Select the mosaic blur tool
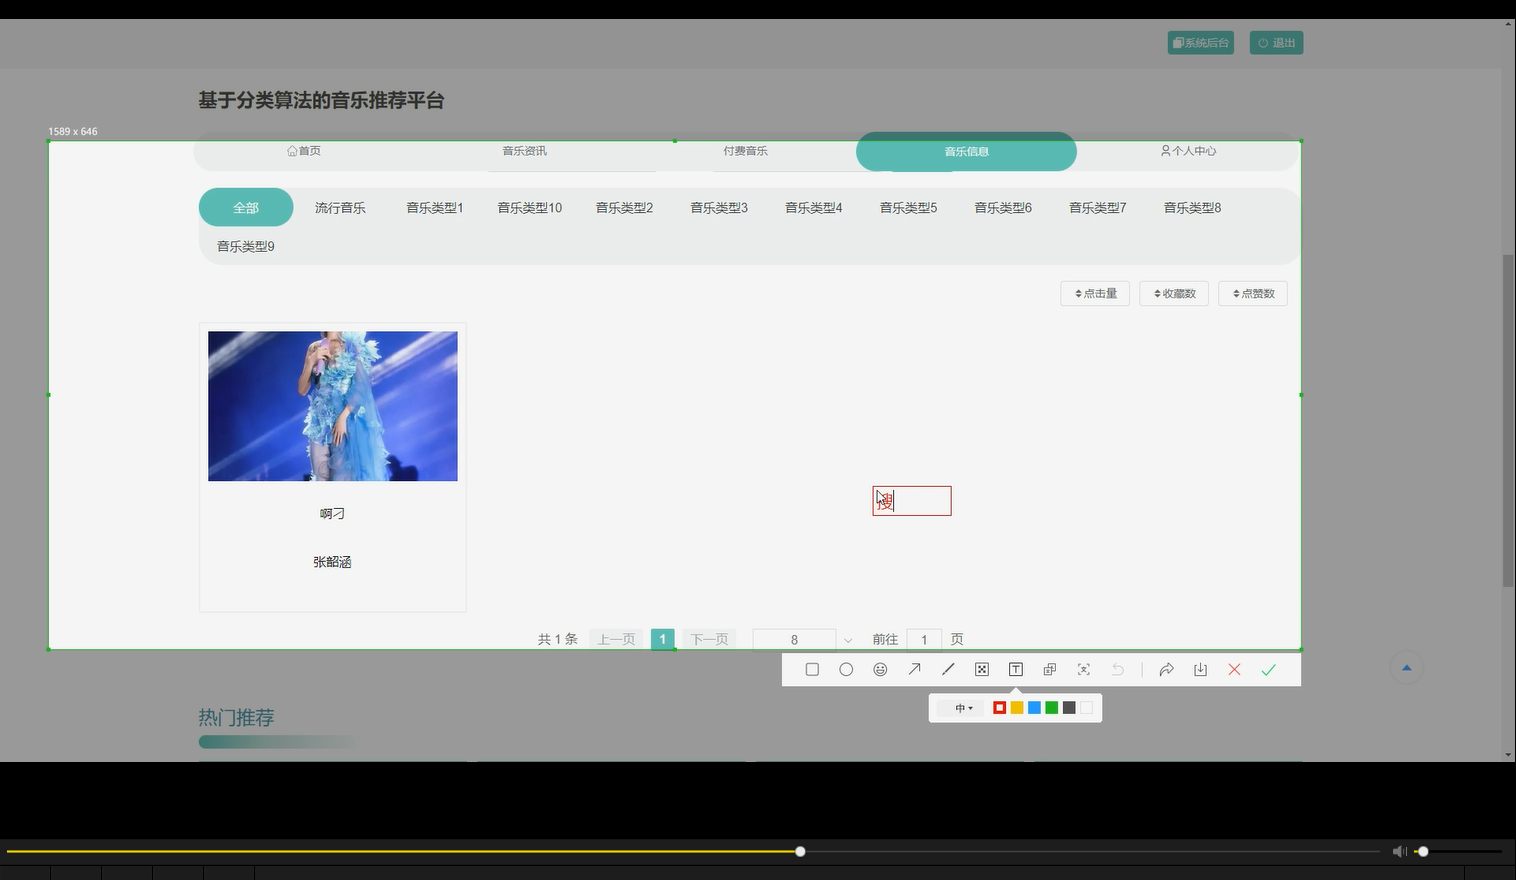The width and height of the screenshot is (1516, 880). 981,669
